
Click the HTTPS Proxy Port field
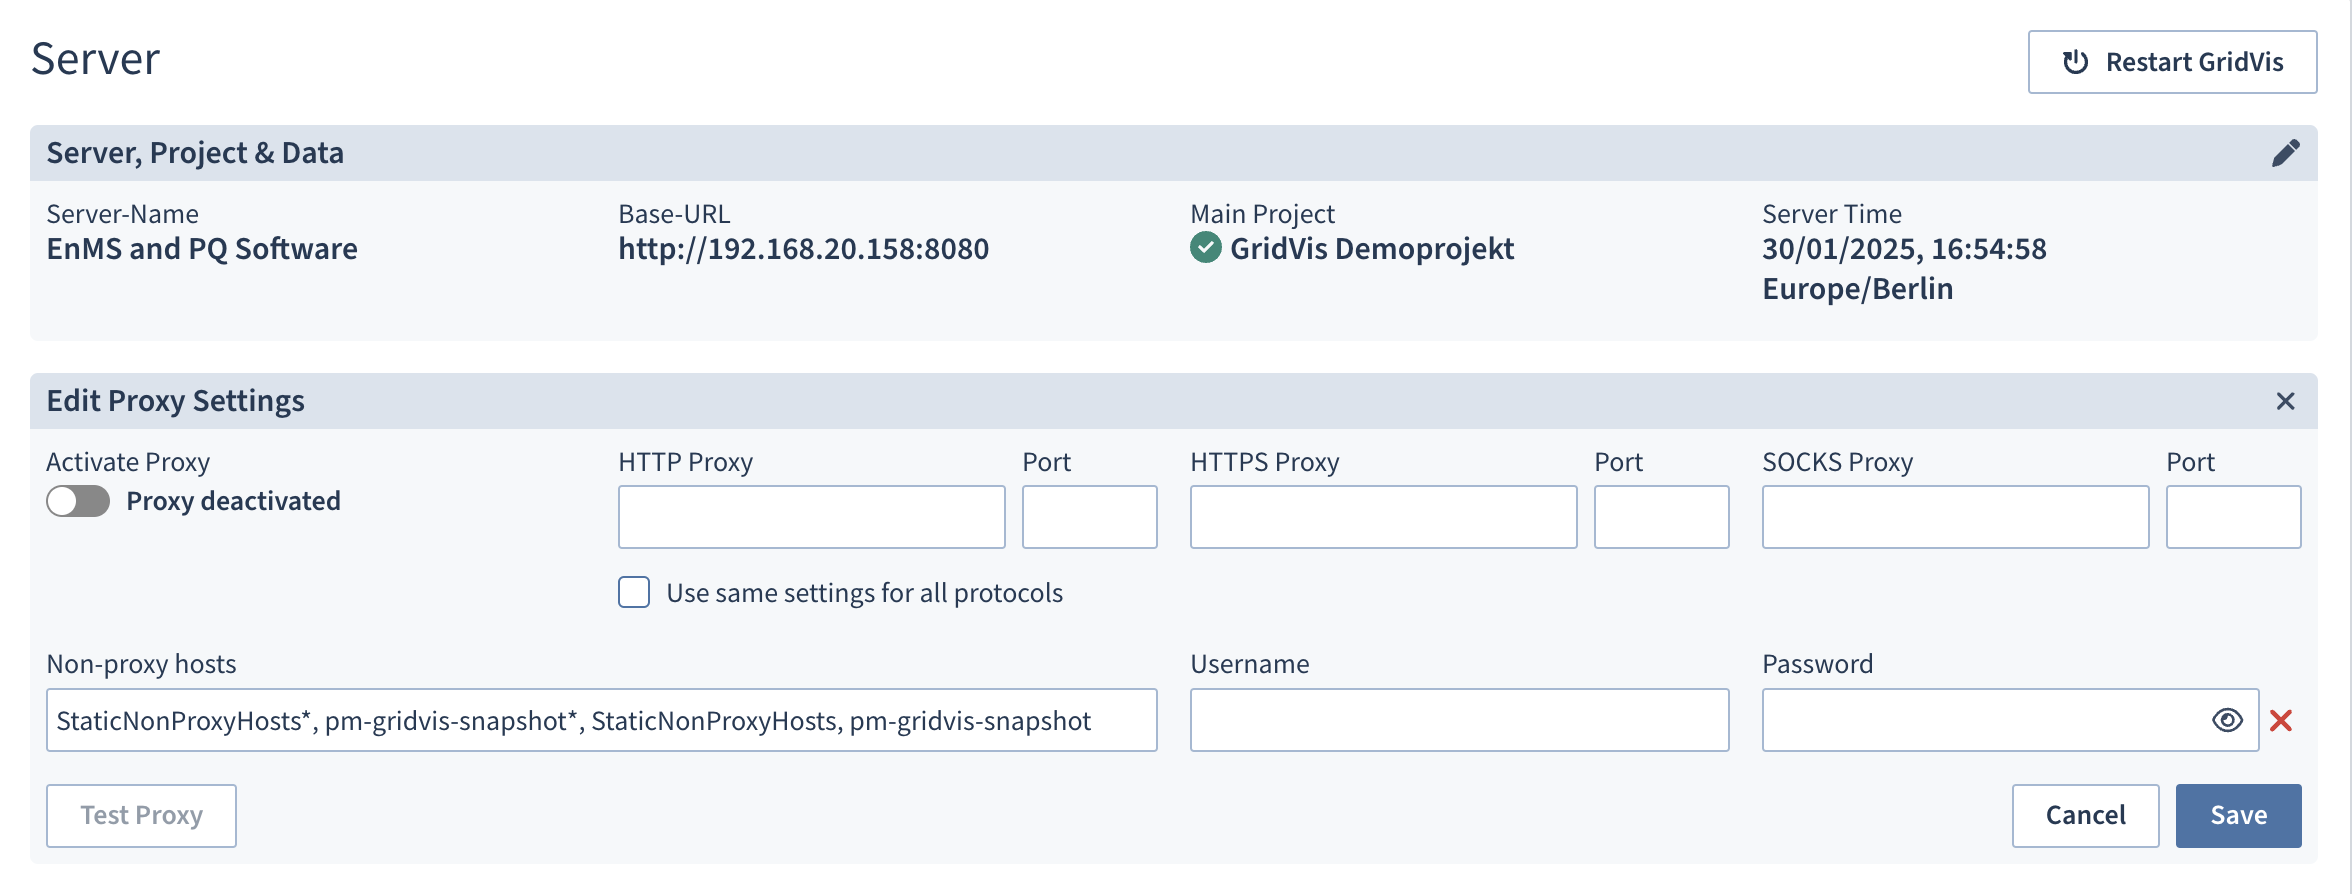(1661, 517)
